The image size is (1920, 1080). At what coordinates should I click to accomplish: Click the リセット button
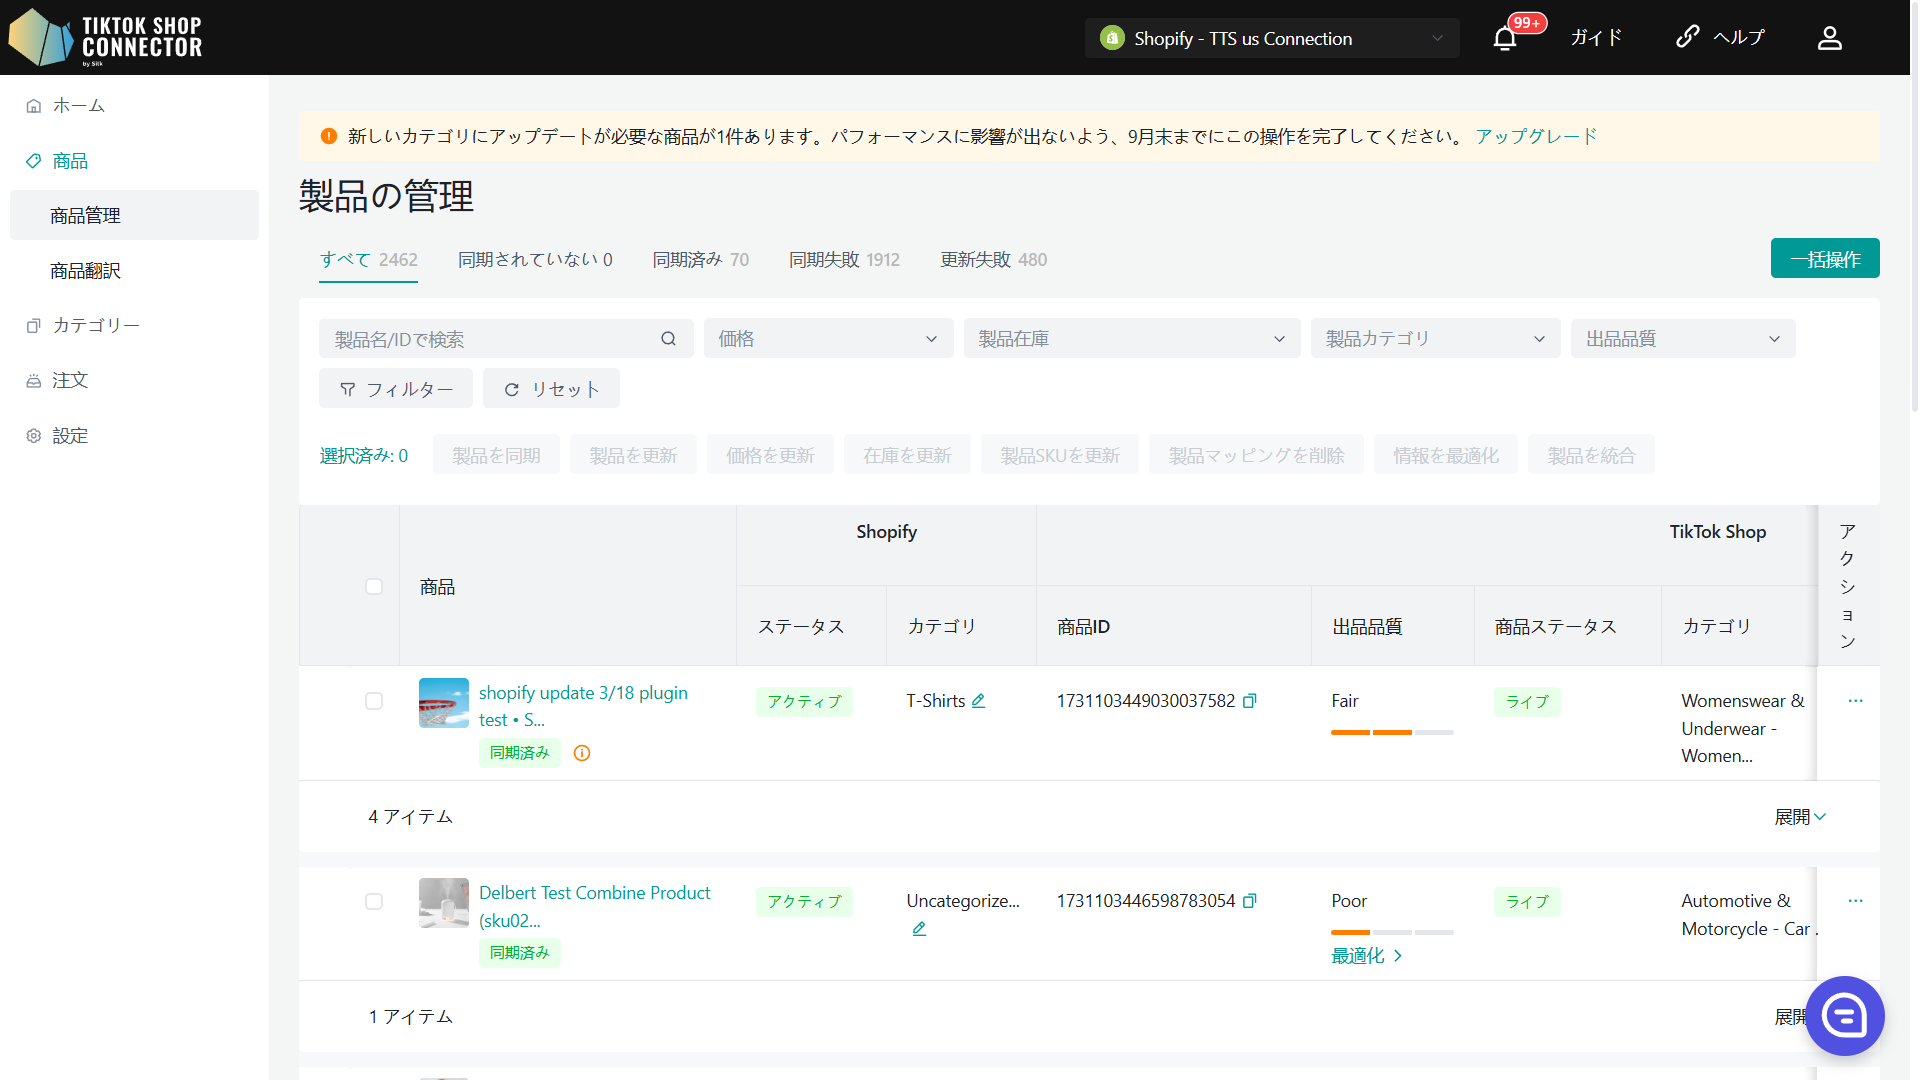pos(551,388)
